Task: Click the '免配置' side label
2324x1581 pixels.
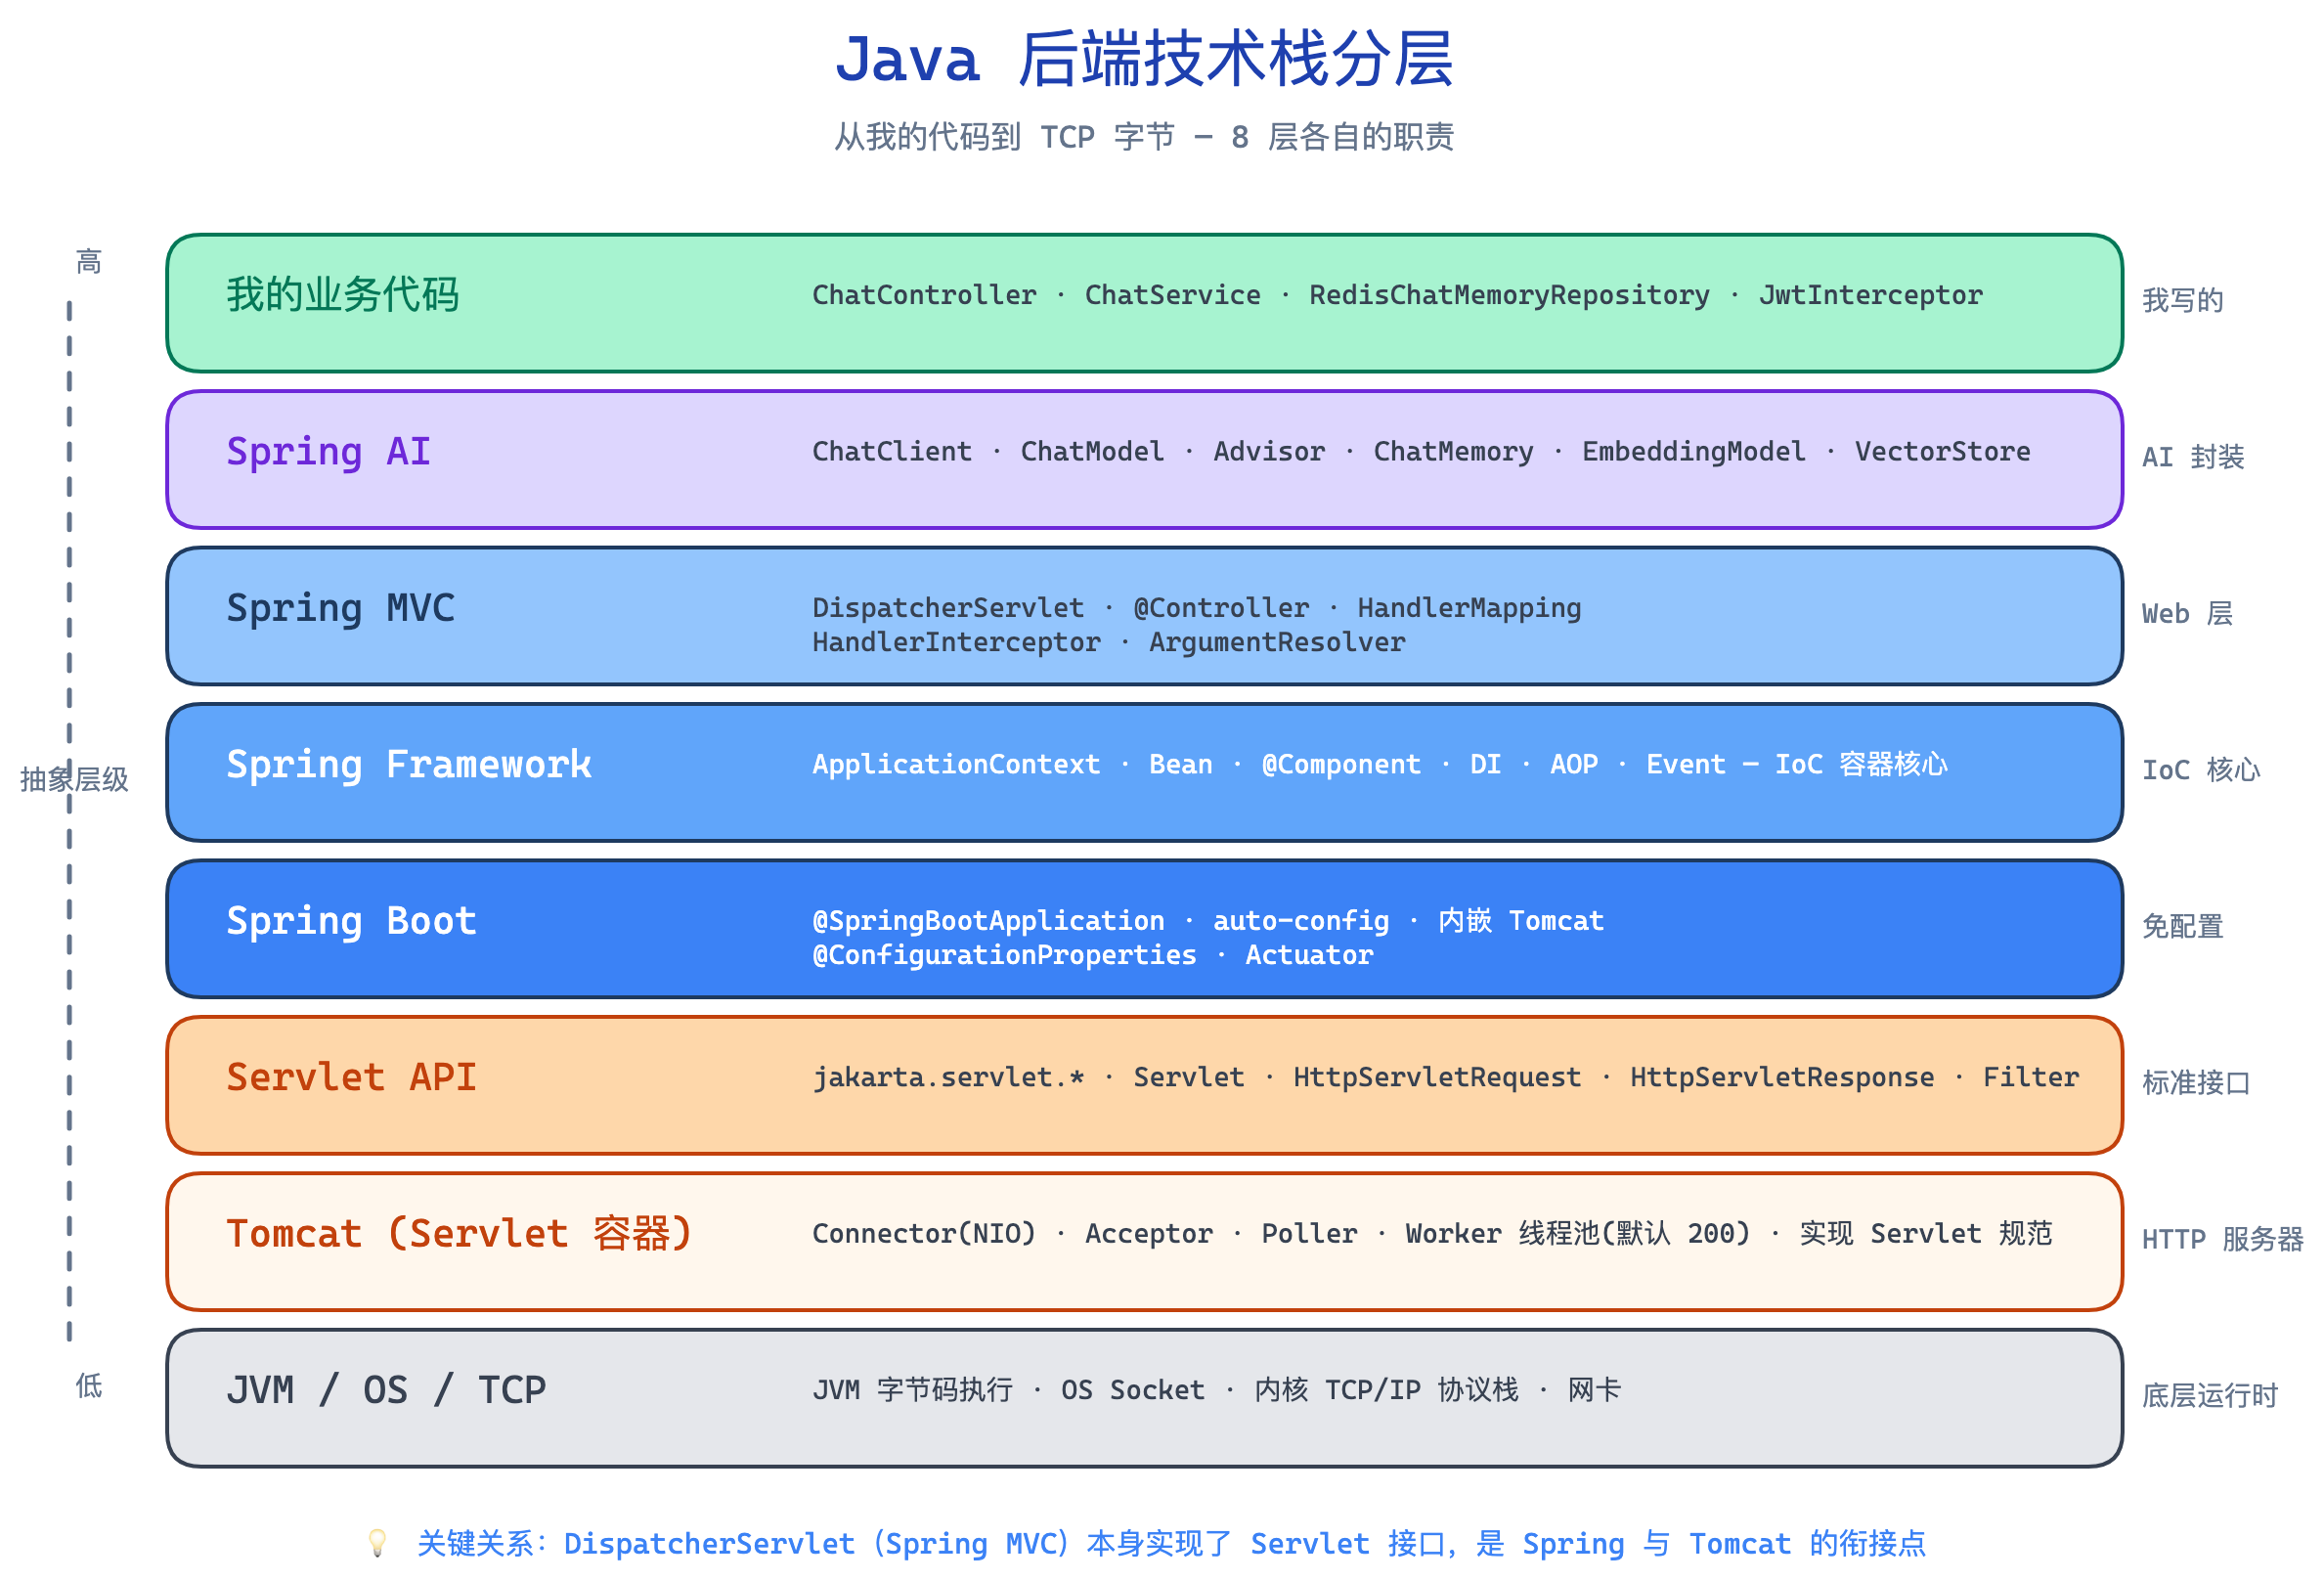Action: pos(2183,926)
